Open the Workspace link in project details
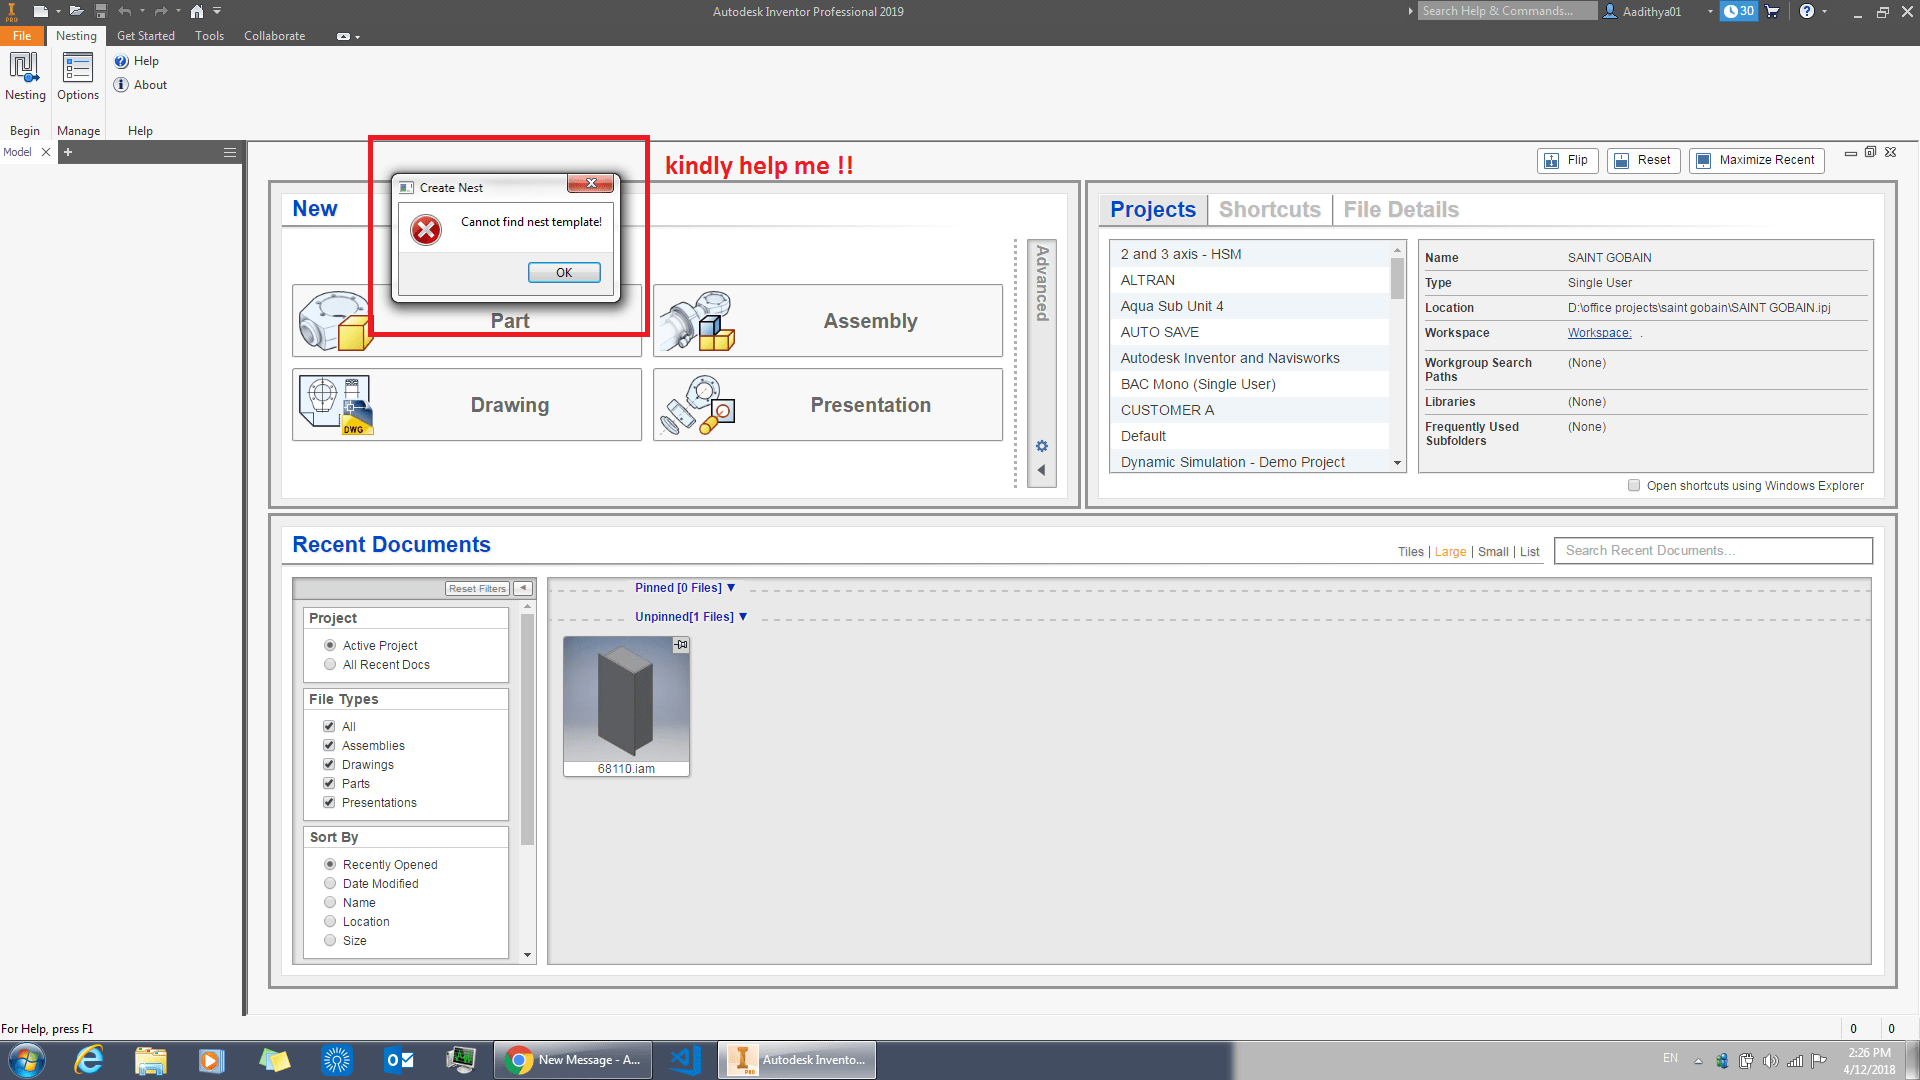The height and width of the screenshot is (1080, 1920). click(1599, 333)
